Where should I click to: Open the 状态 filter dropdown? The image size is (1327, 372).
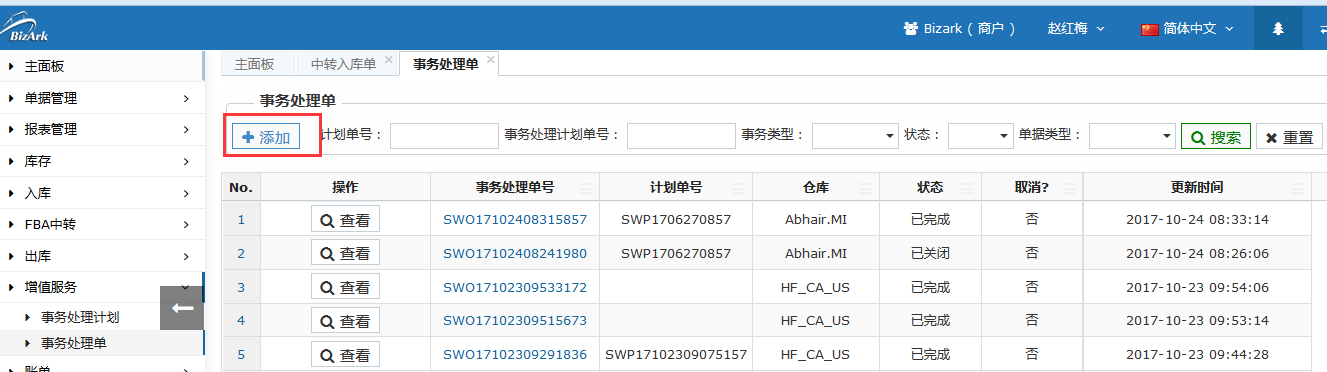[x=980, y=136]
